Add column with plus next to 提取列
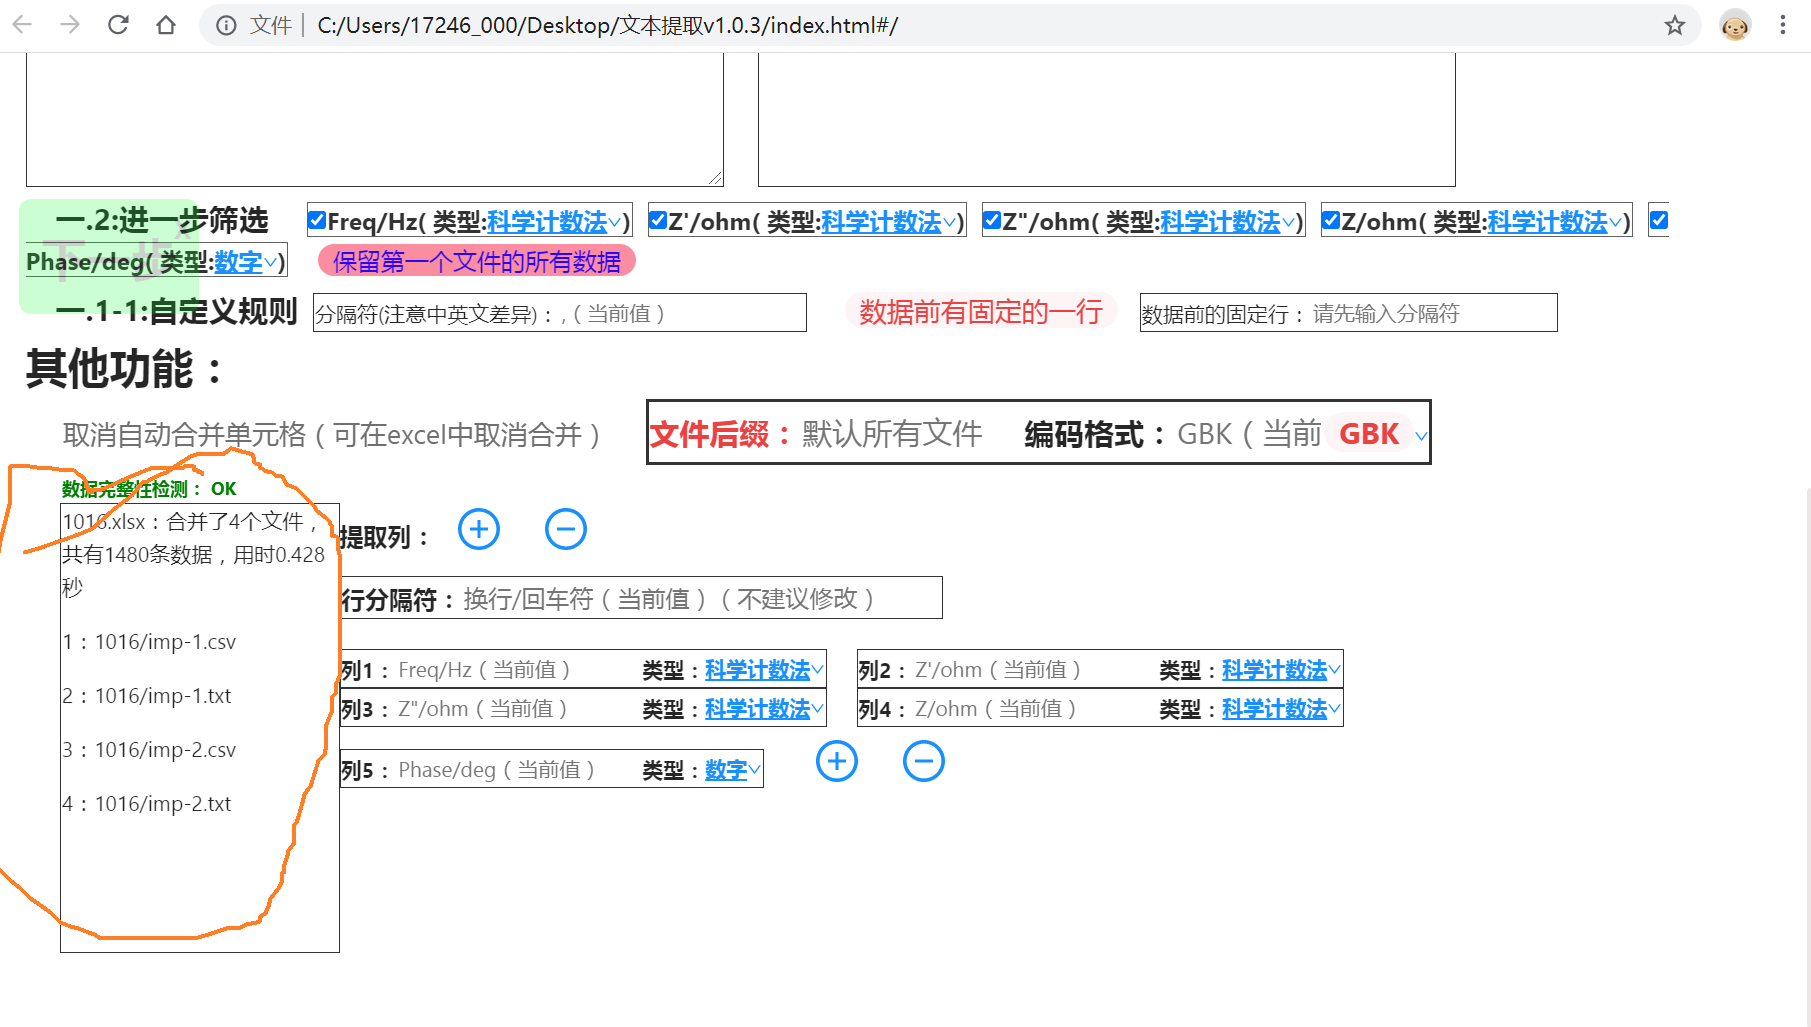This screenshot has height=1027, width=1811. click(479, 529)
